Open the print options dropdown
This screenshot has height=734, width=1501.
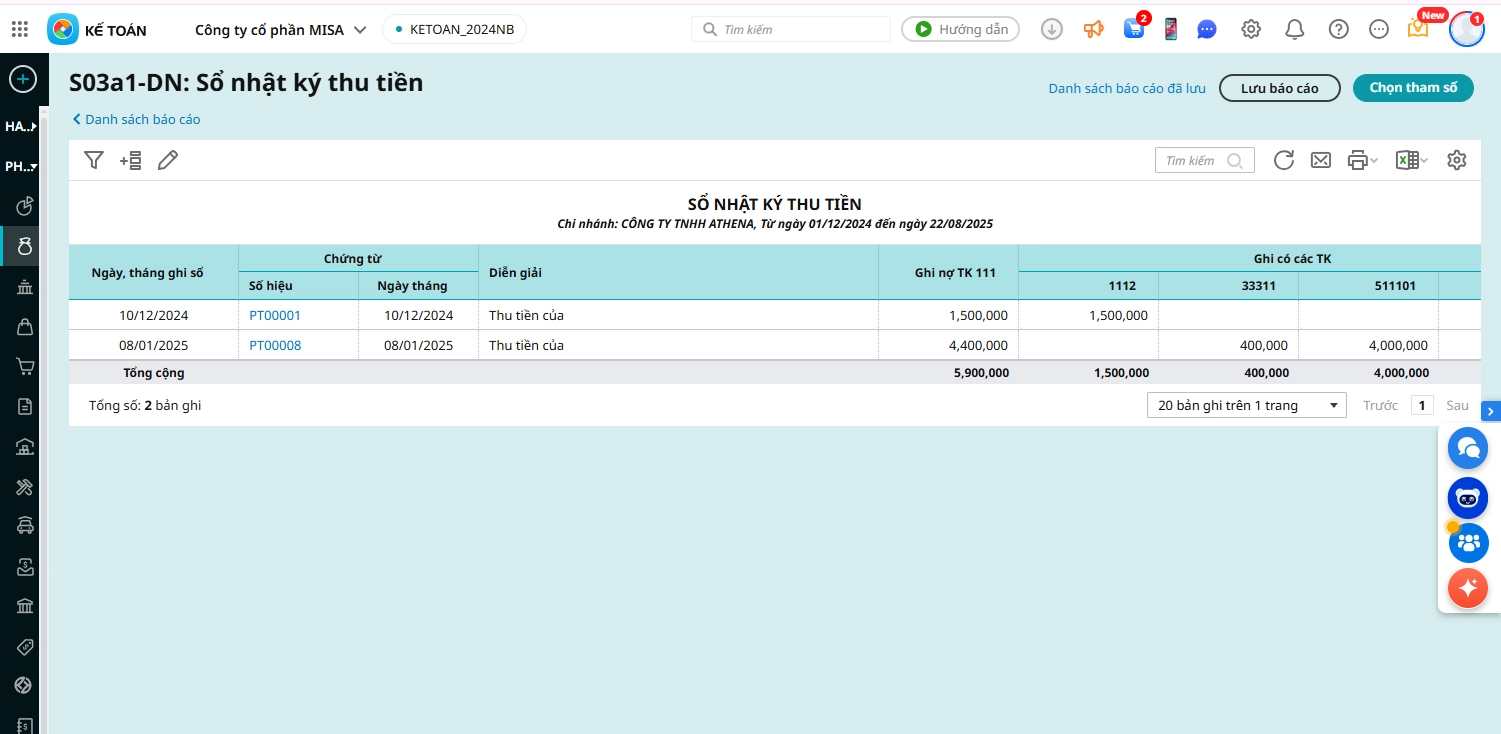point(1362,160)
